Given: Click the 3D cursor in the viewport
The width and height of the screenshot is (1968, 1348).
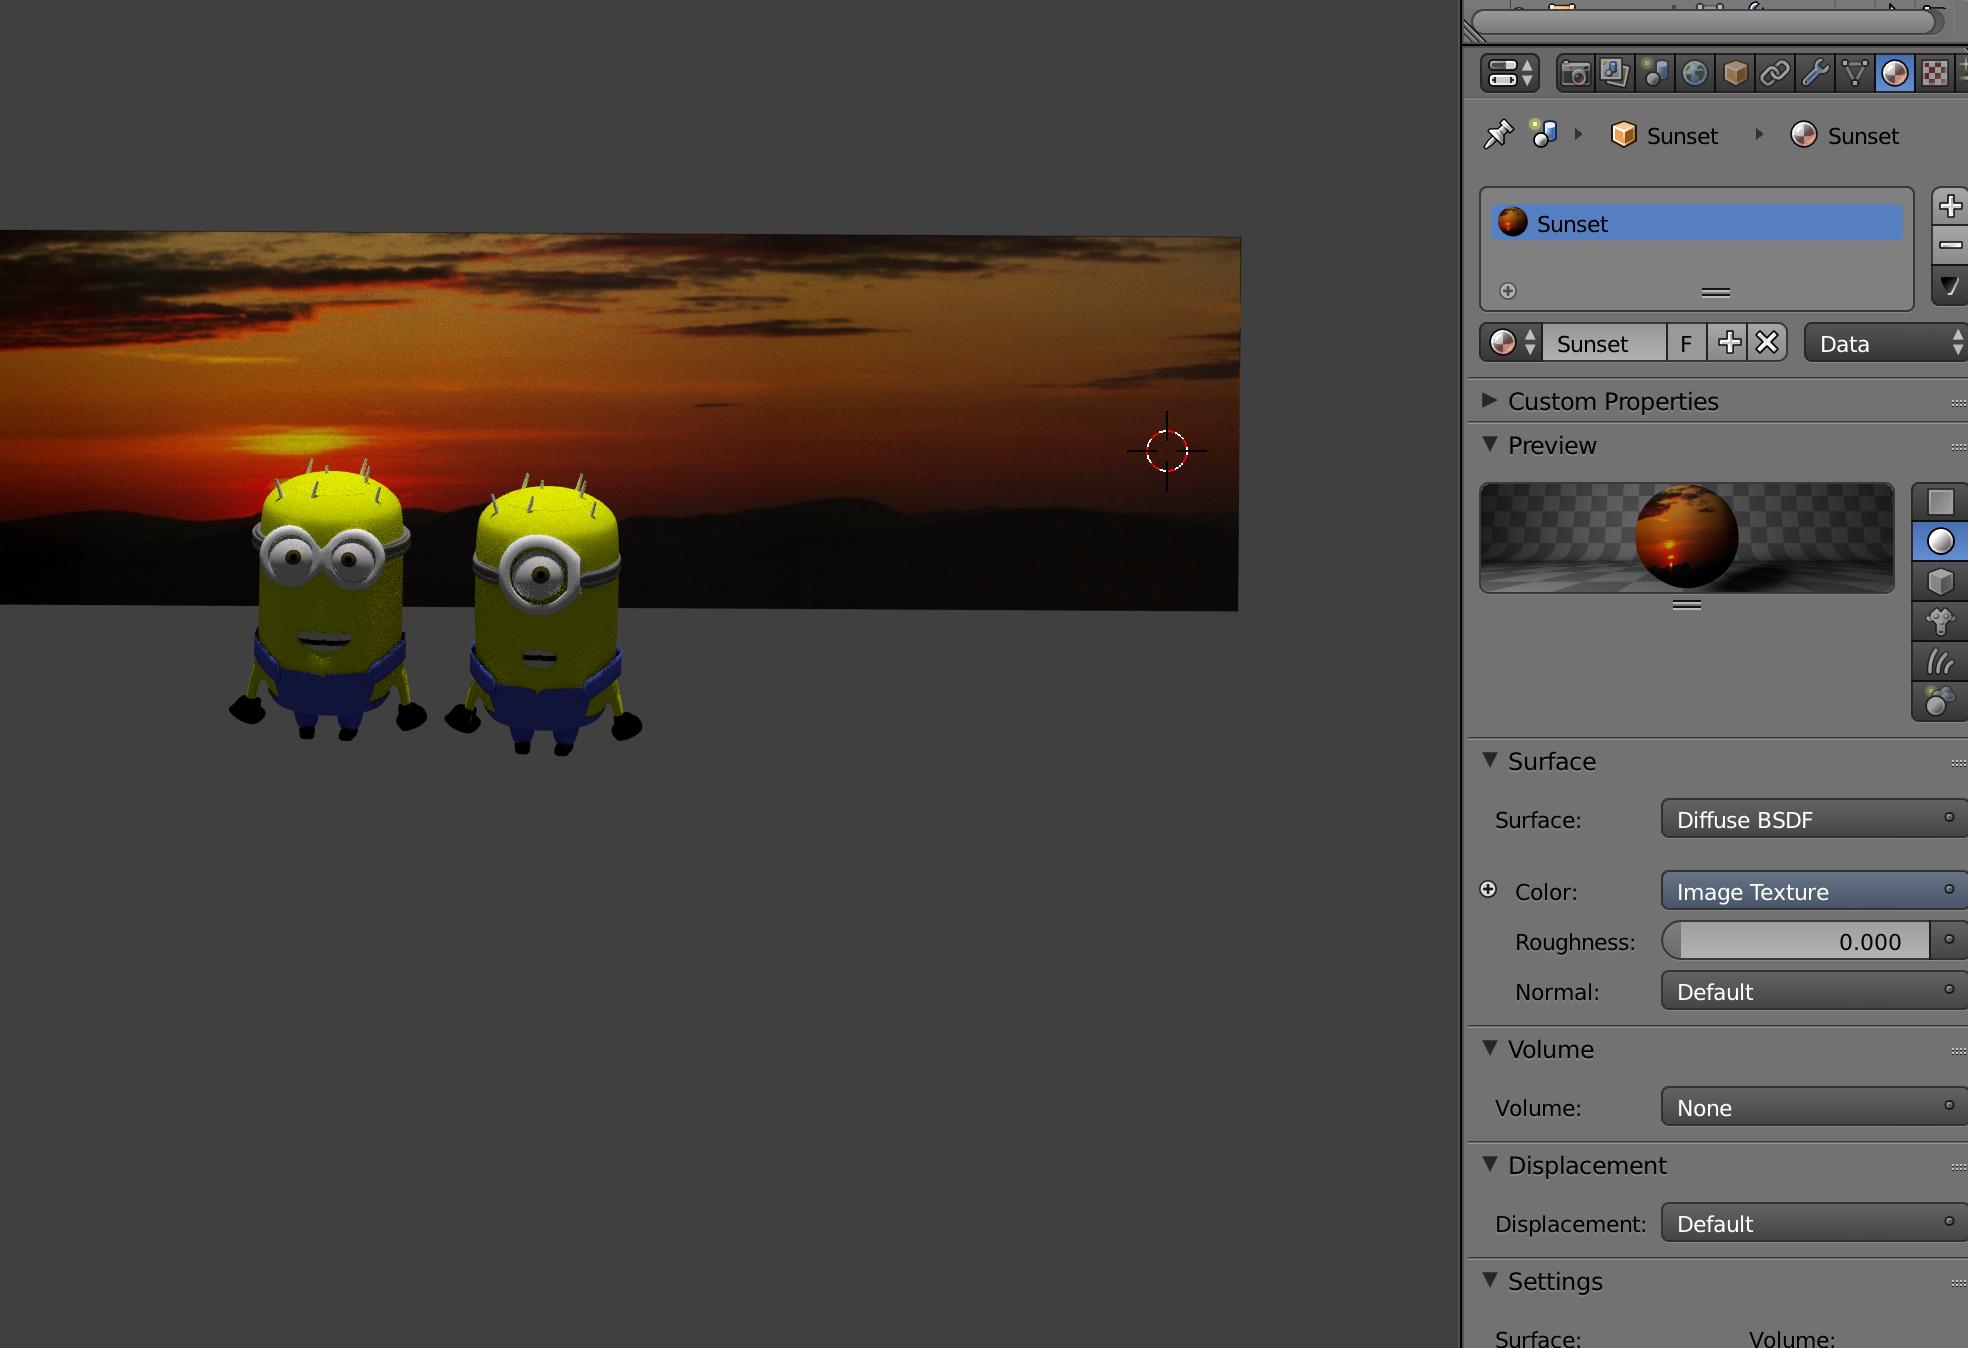Looking at the screenshot, I should [1166, 451].
